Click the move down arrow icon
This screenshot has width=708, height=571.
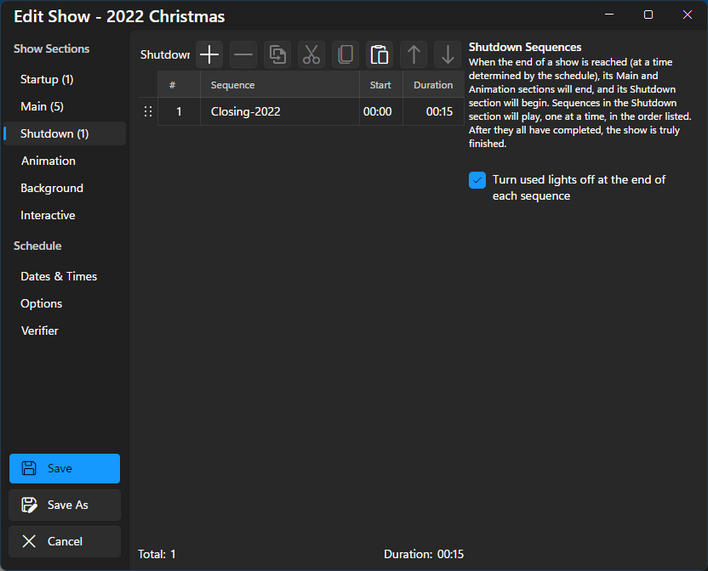[x=447, y=55]
